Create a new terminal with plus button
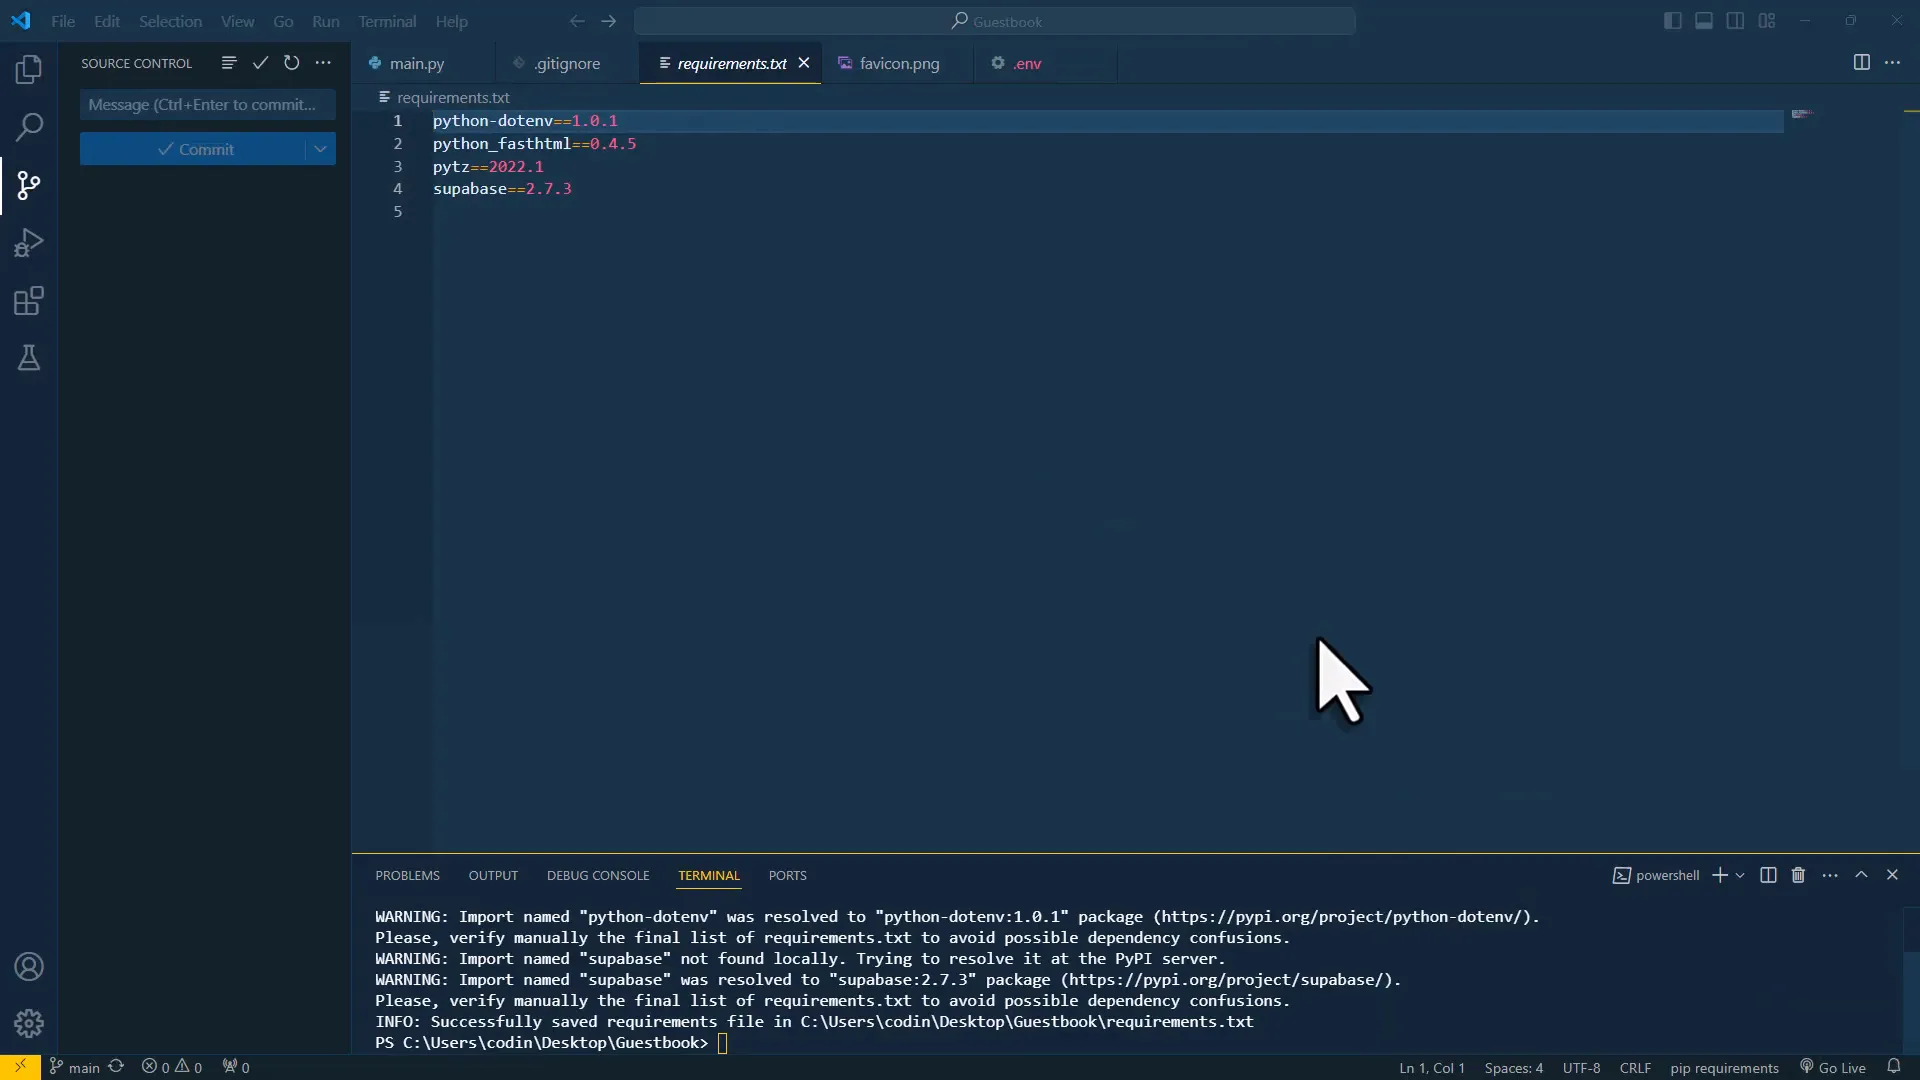The height and width of the screenshot is (1080, 1920). (1720, 875)
